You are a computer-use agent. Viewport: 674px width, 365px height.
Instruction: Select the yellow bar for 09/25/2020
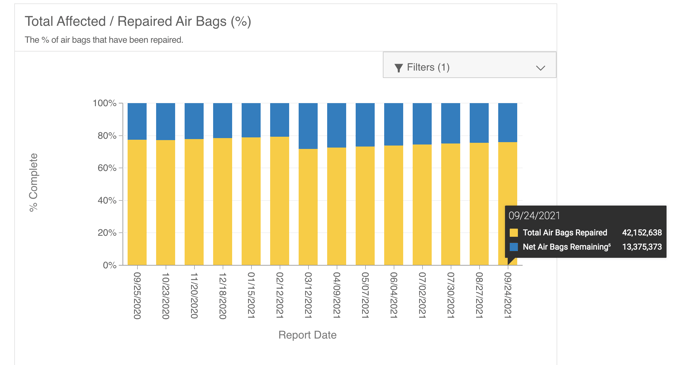pos(137,202)
